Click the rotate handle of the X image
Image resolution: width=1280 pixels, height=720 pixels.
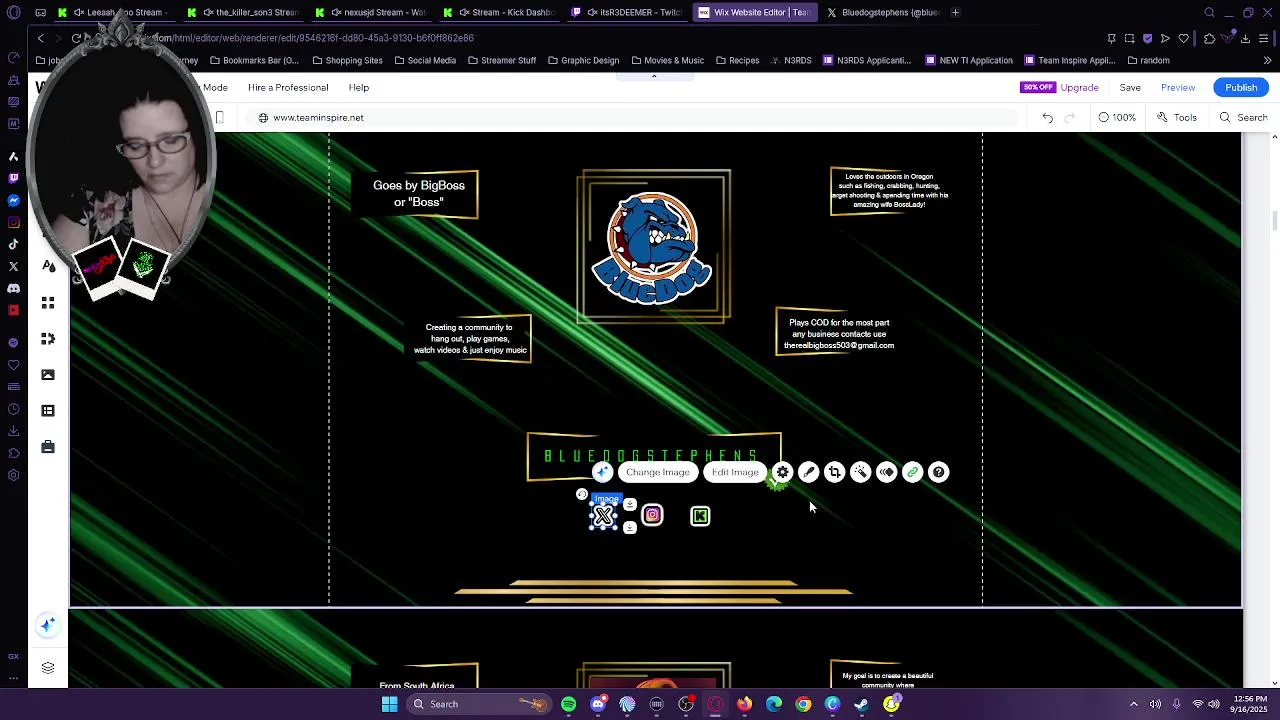[582, 494]
